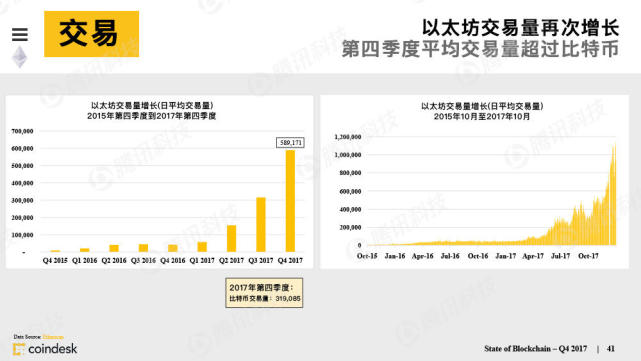The image size is (641, 361).
Task: Select the Q3 2017 axis label
Action: (261, 260)
